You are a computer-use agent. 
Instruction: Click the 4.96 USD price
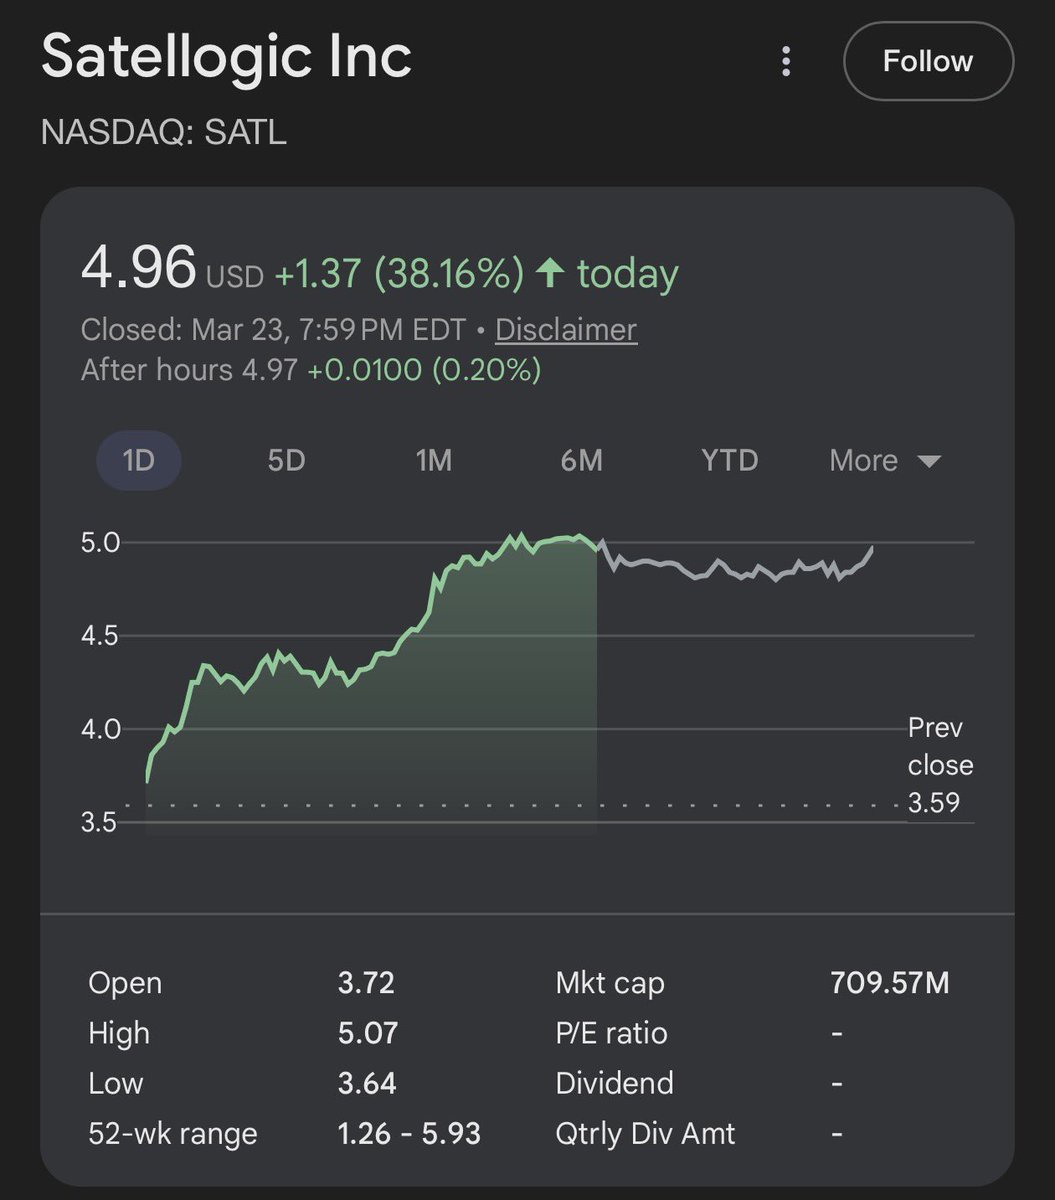point(139,269)
